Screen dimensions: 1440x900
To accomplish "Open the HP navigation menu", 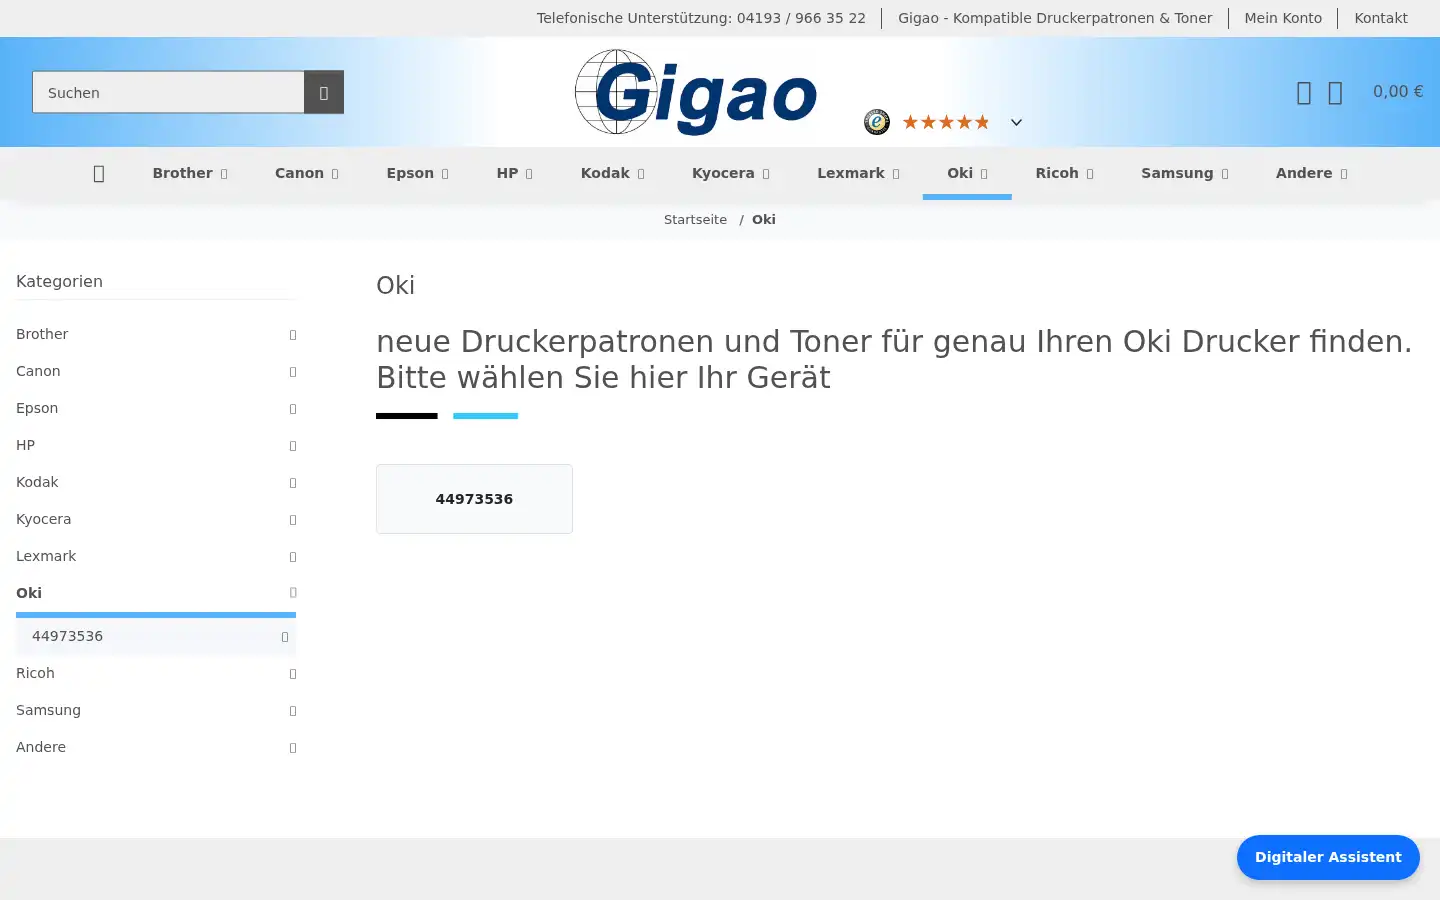I will pyautogui.click(x=515, y=173).
